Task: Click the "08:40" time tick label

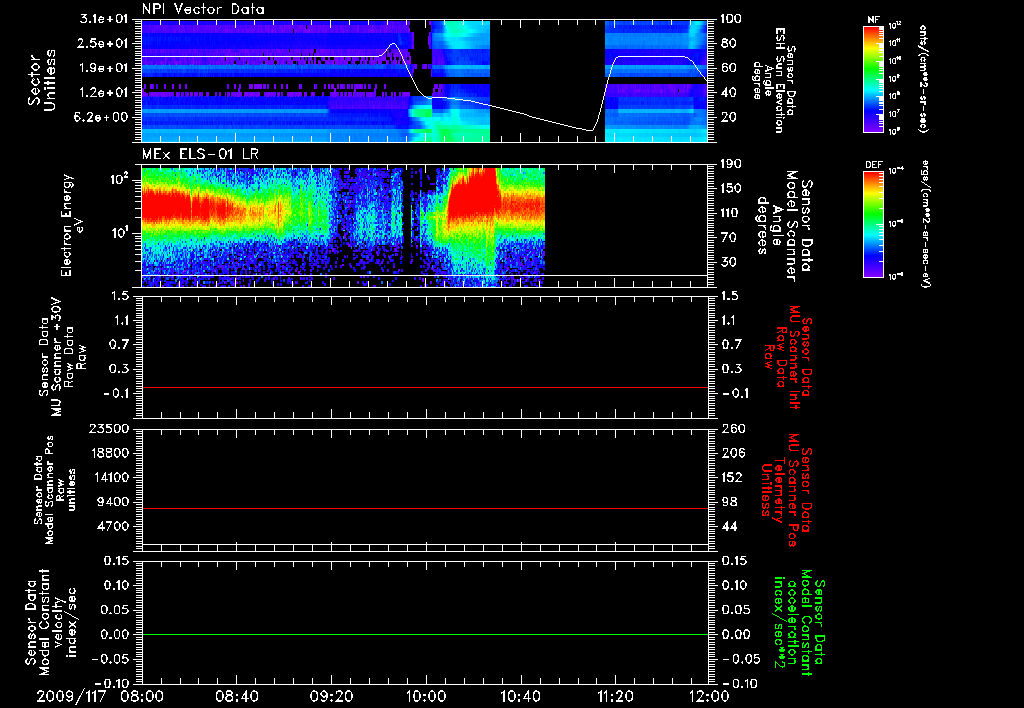Action: click(236, 696)
